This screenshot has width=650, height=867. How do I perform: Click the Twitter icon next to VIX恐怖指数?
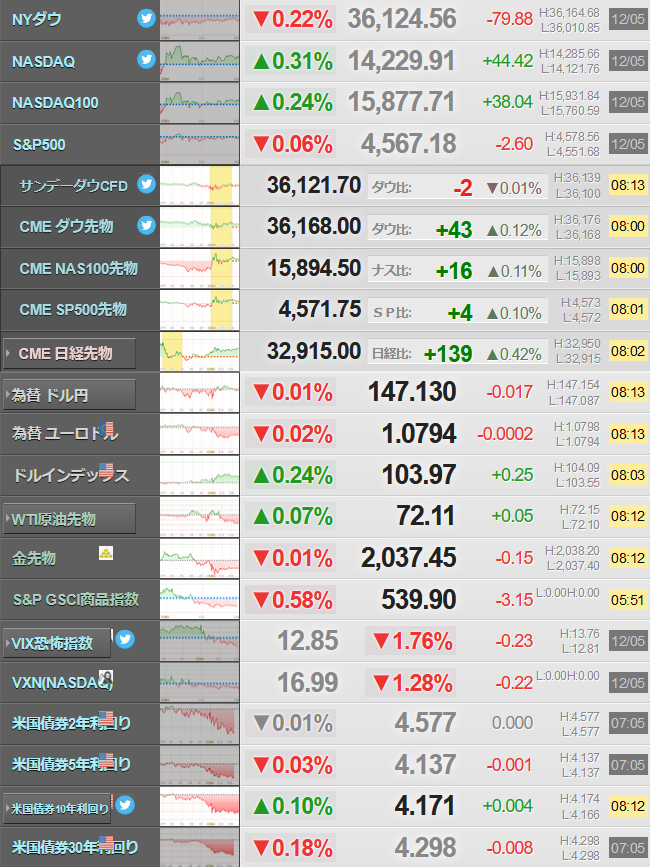(125, 639)
